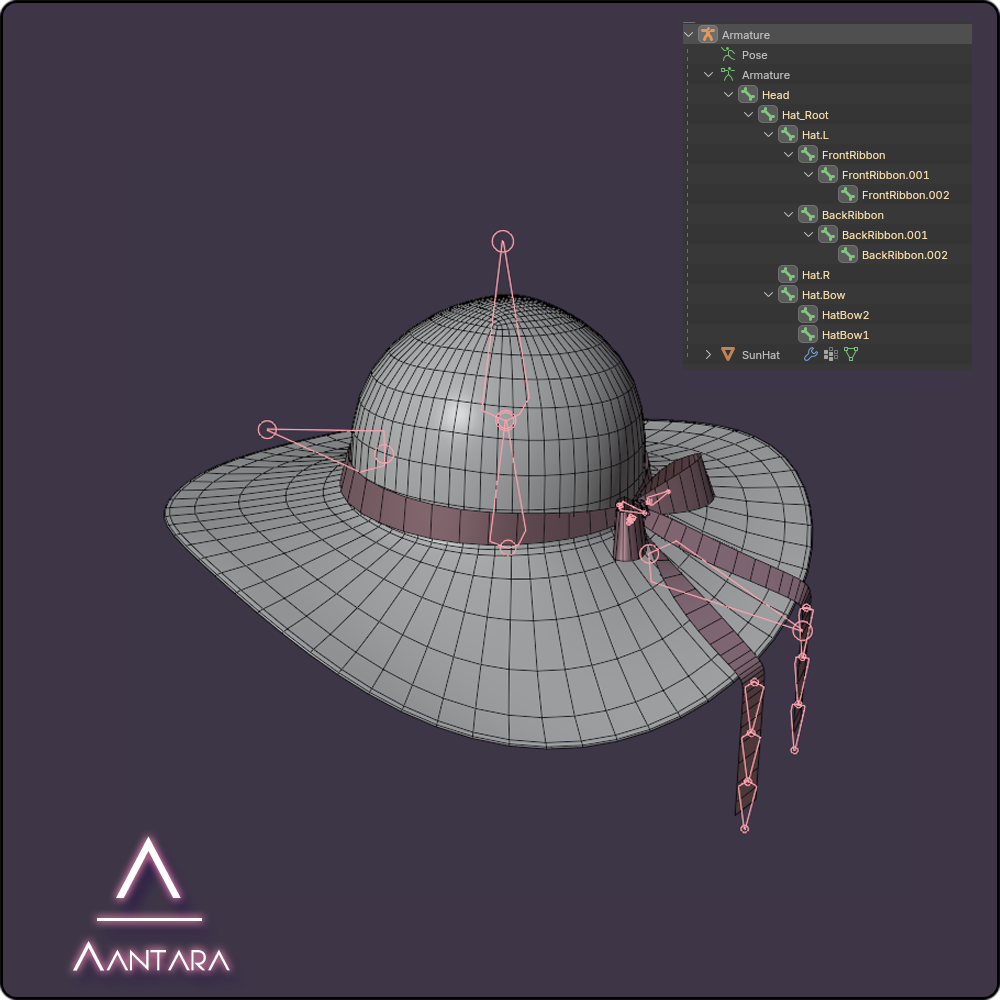Click the Hat.L bone icon
The height and width of the screenshot is (1000, 1000).
[x=788, y=135]
